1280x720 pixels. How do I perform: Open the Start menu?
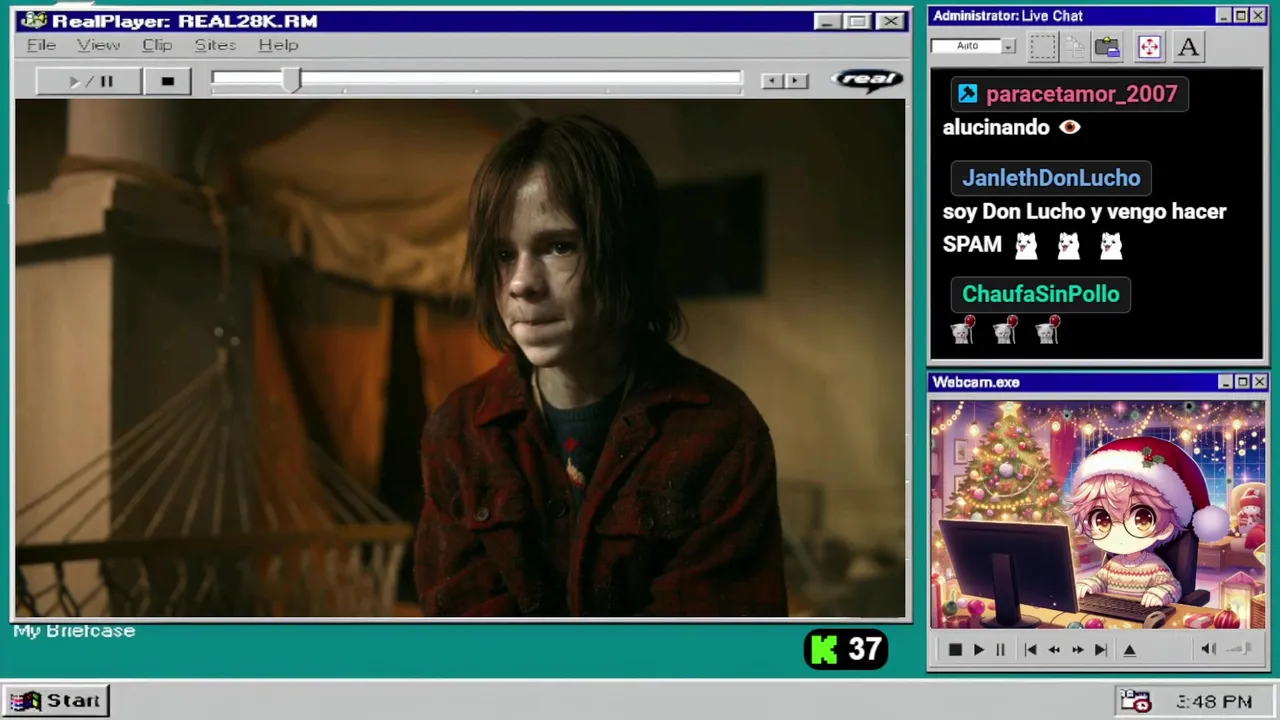(55, 701)
